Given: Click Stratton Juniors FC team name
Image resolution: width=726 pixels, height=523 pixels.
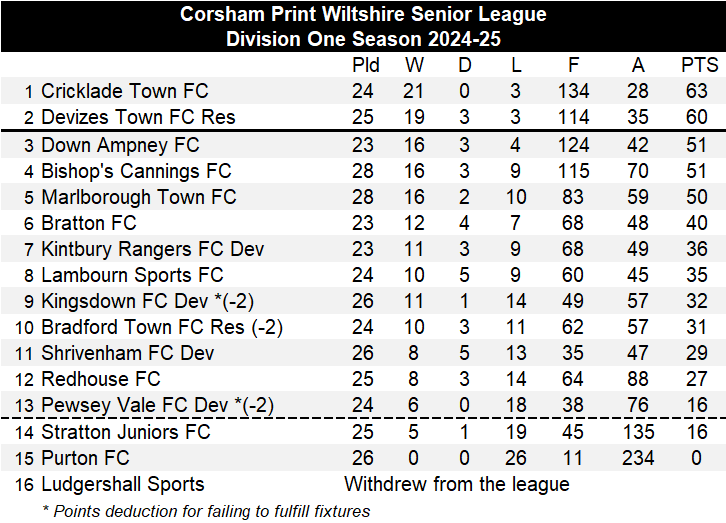Looking at the screenshot, I should coord(126,432).
